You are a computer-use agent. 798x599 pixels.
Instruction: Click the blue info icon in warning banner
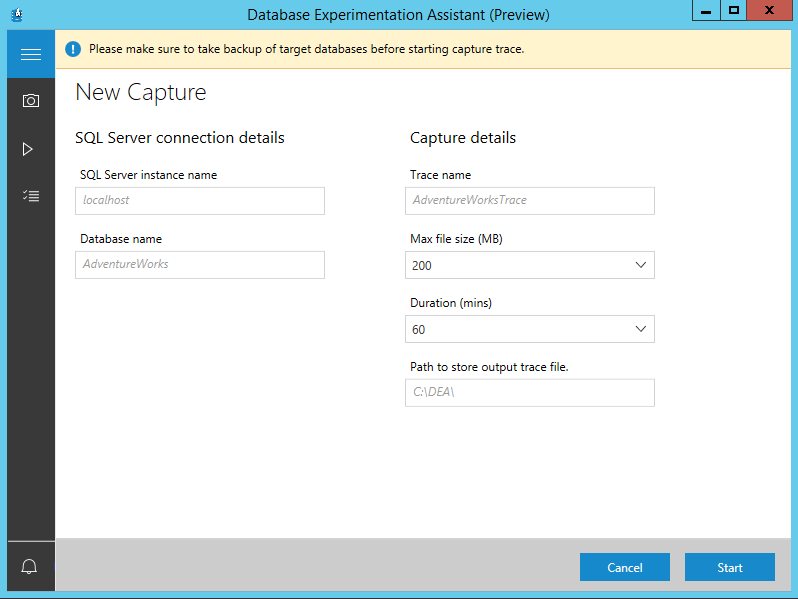pyautogui.click(x=73, y=49)
